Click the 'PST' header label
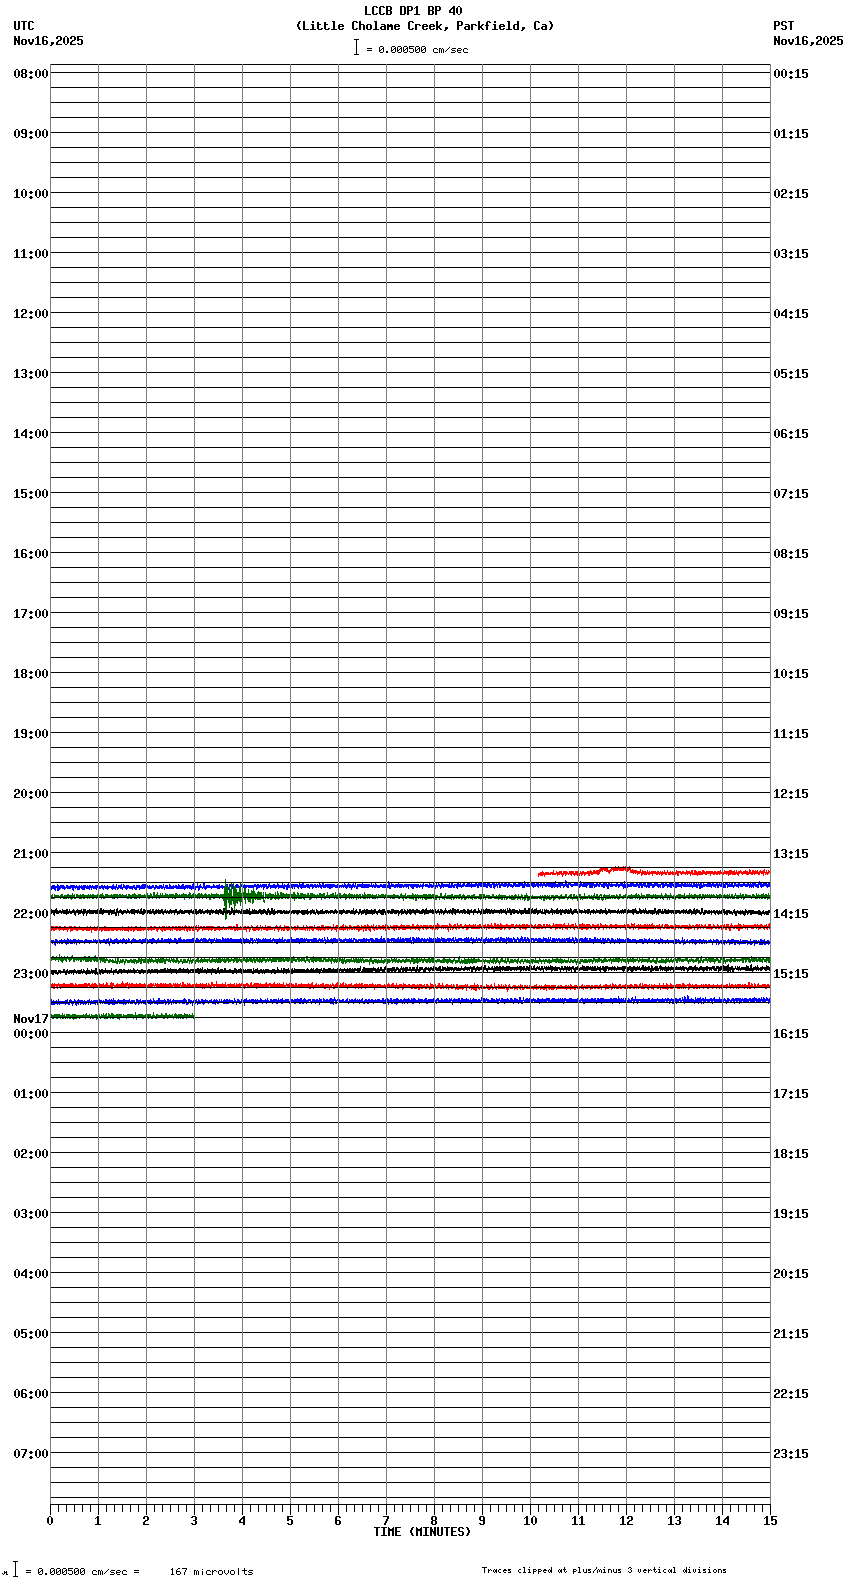 click(x=783, y=26)
